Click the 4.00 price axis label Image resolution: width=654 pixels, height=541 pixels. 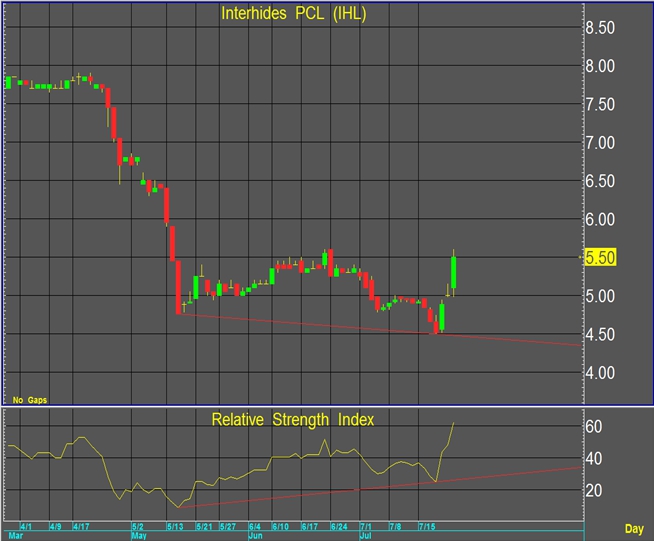pyautogui.click(x=600, y=372)
